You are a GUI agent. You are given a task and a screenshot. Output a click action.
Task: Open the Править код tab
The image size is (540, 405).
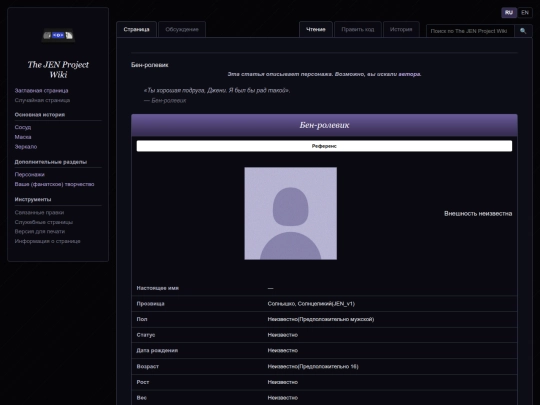[358, 29]
